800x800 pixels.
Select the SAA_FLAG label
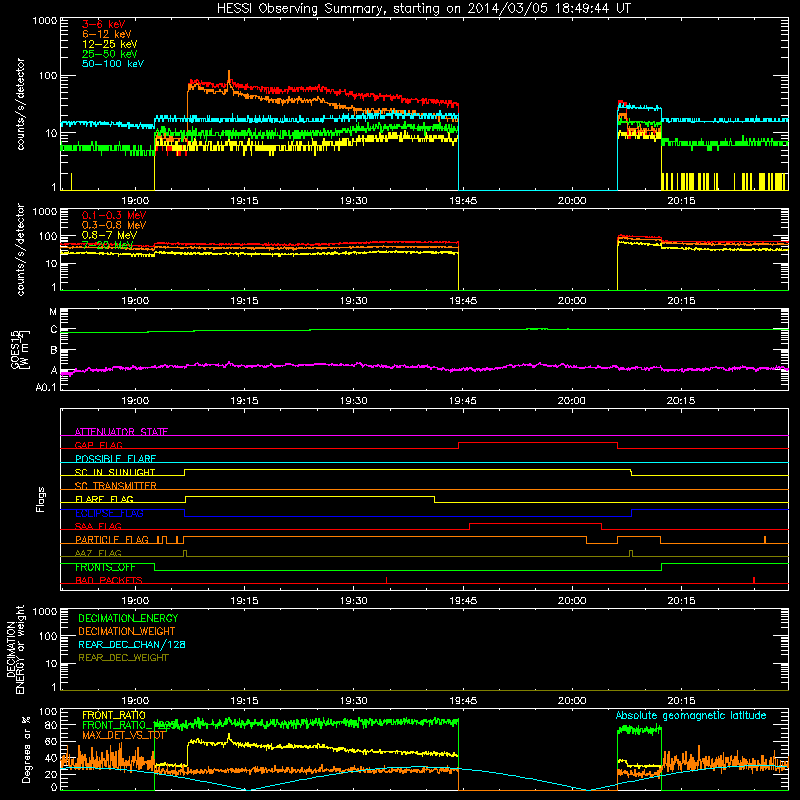tap(98, 526)
